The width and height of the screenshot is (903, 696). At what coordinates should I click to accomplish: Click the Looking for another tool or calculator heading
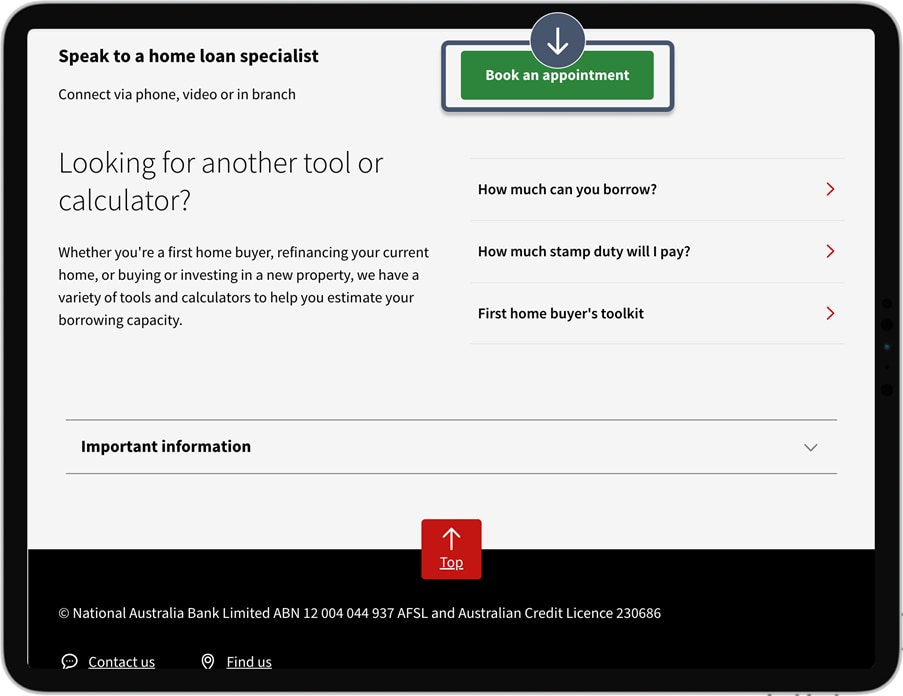220,182
